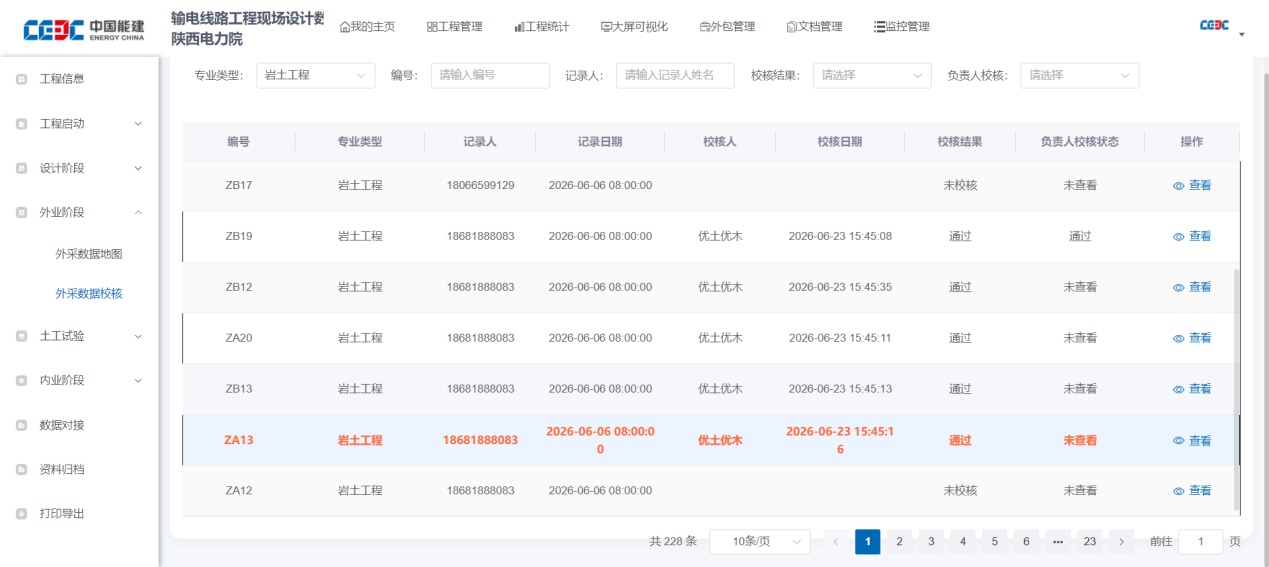Go to next page arrow
This screenshot has width=1269, height=567.
[x=1121, y=542]
